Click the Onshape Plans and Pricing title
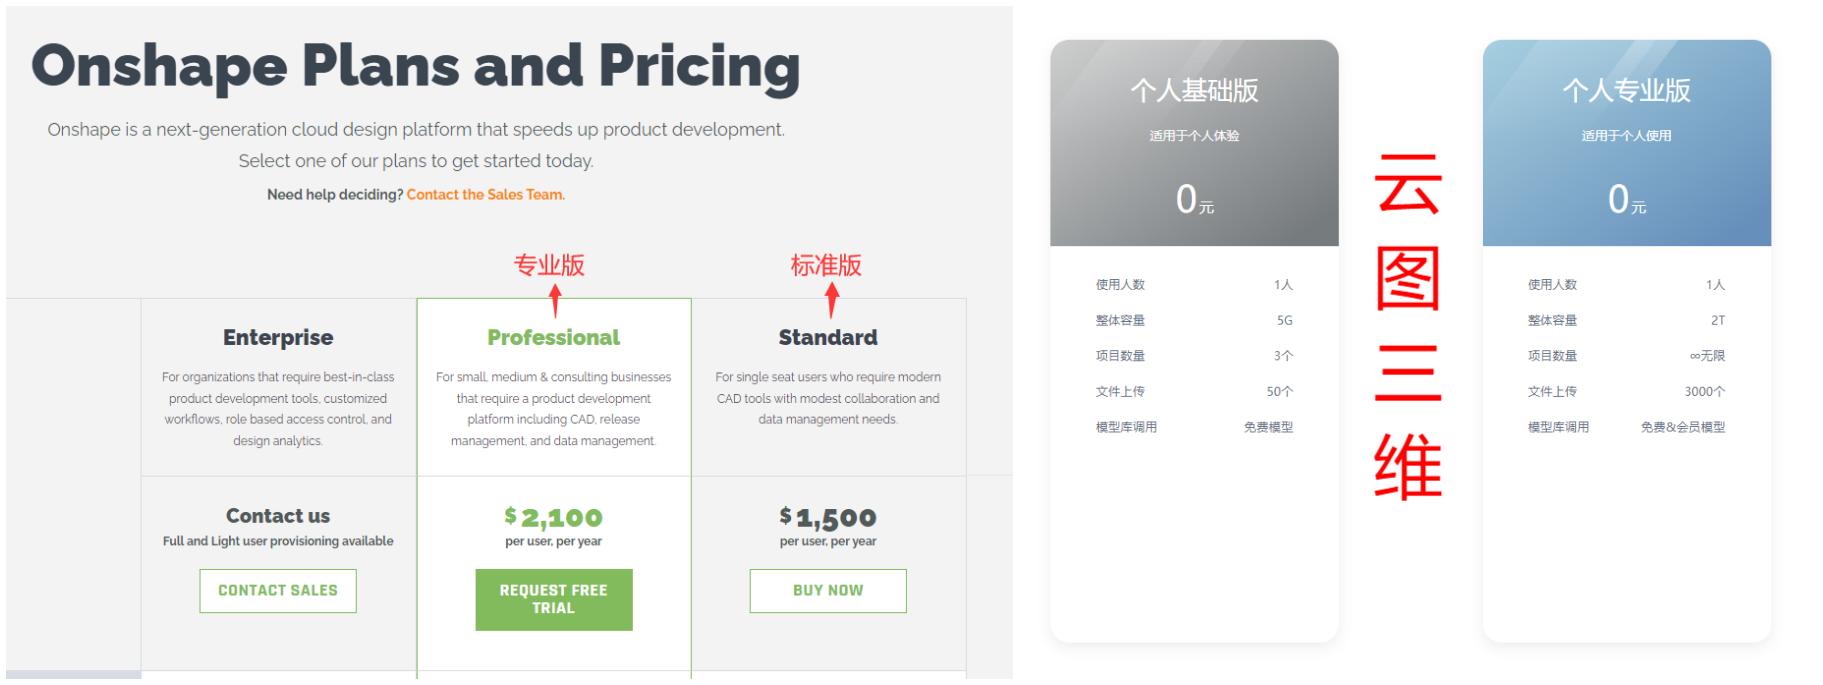 pyautogui.click(x=416, y=66)
